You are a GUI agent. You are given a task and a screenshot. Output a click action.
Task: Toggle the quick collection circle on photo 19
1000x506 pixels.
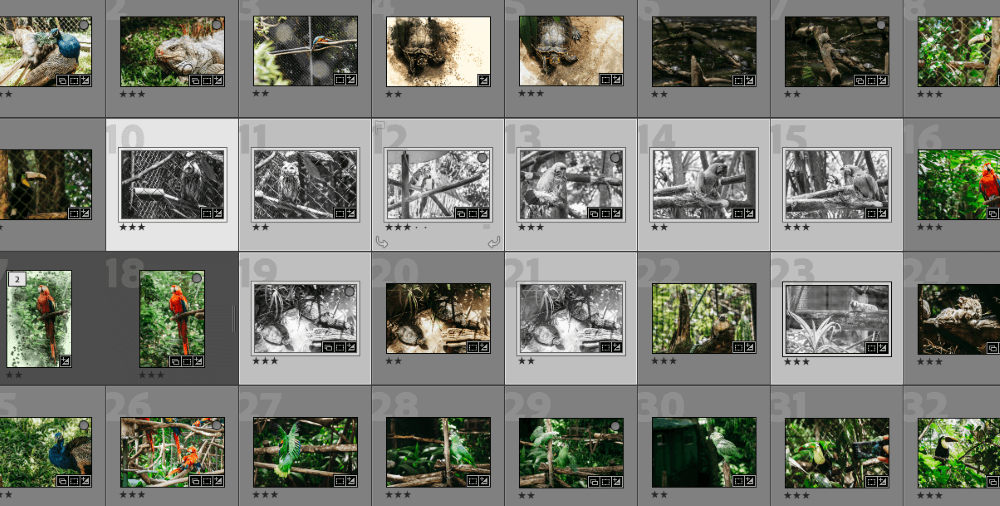(349, 291)
